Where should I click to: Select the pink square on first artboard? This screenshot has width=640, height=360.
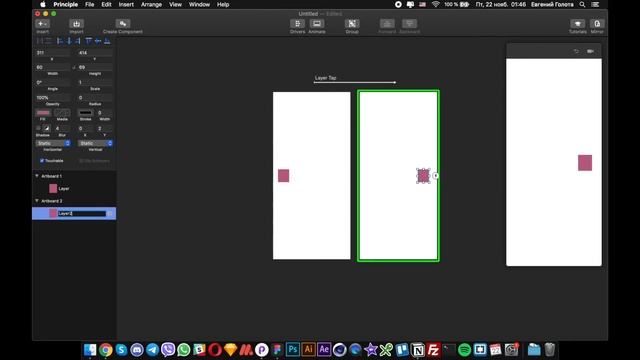(x=283, y=176)
